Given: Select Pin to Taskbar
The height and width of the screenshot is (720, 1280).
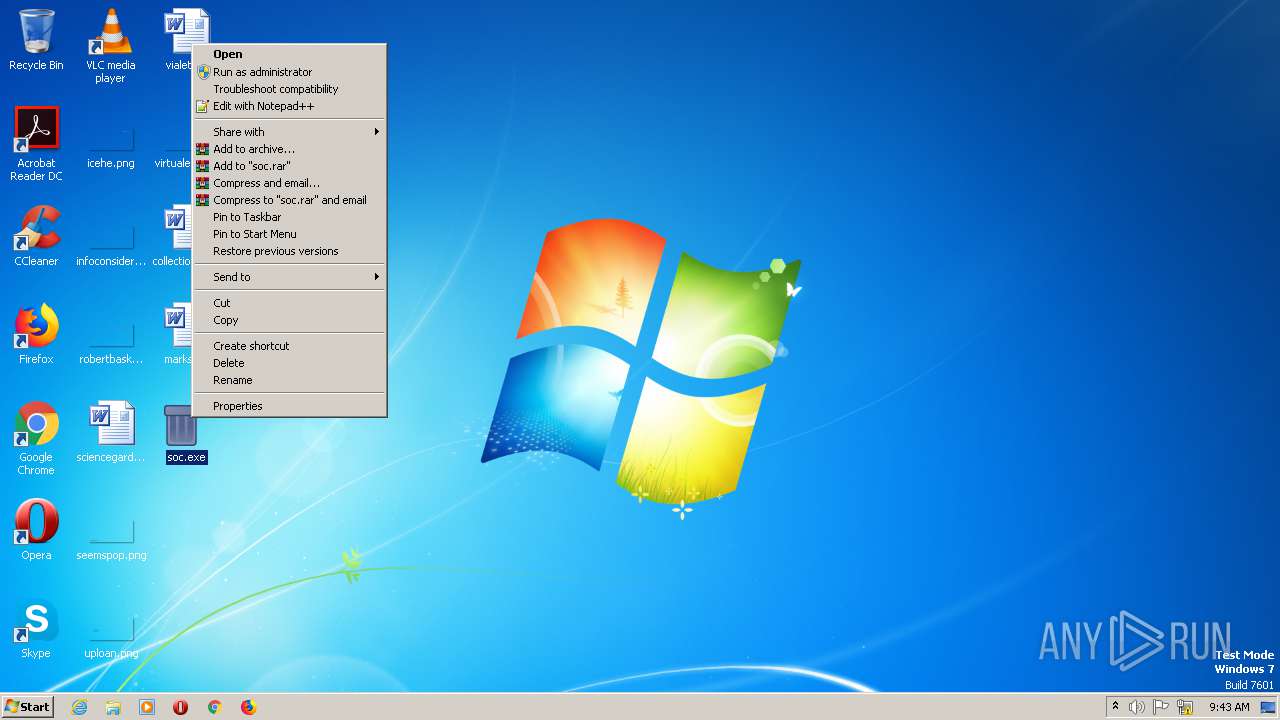Looking at the screenshot, I should tap(289, 217).
